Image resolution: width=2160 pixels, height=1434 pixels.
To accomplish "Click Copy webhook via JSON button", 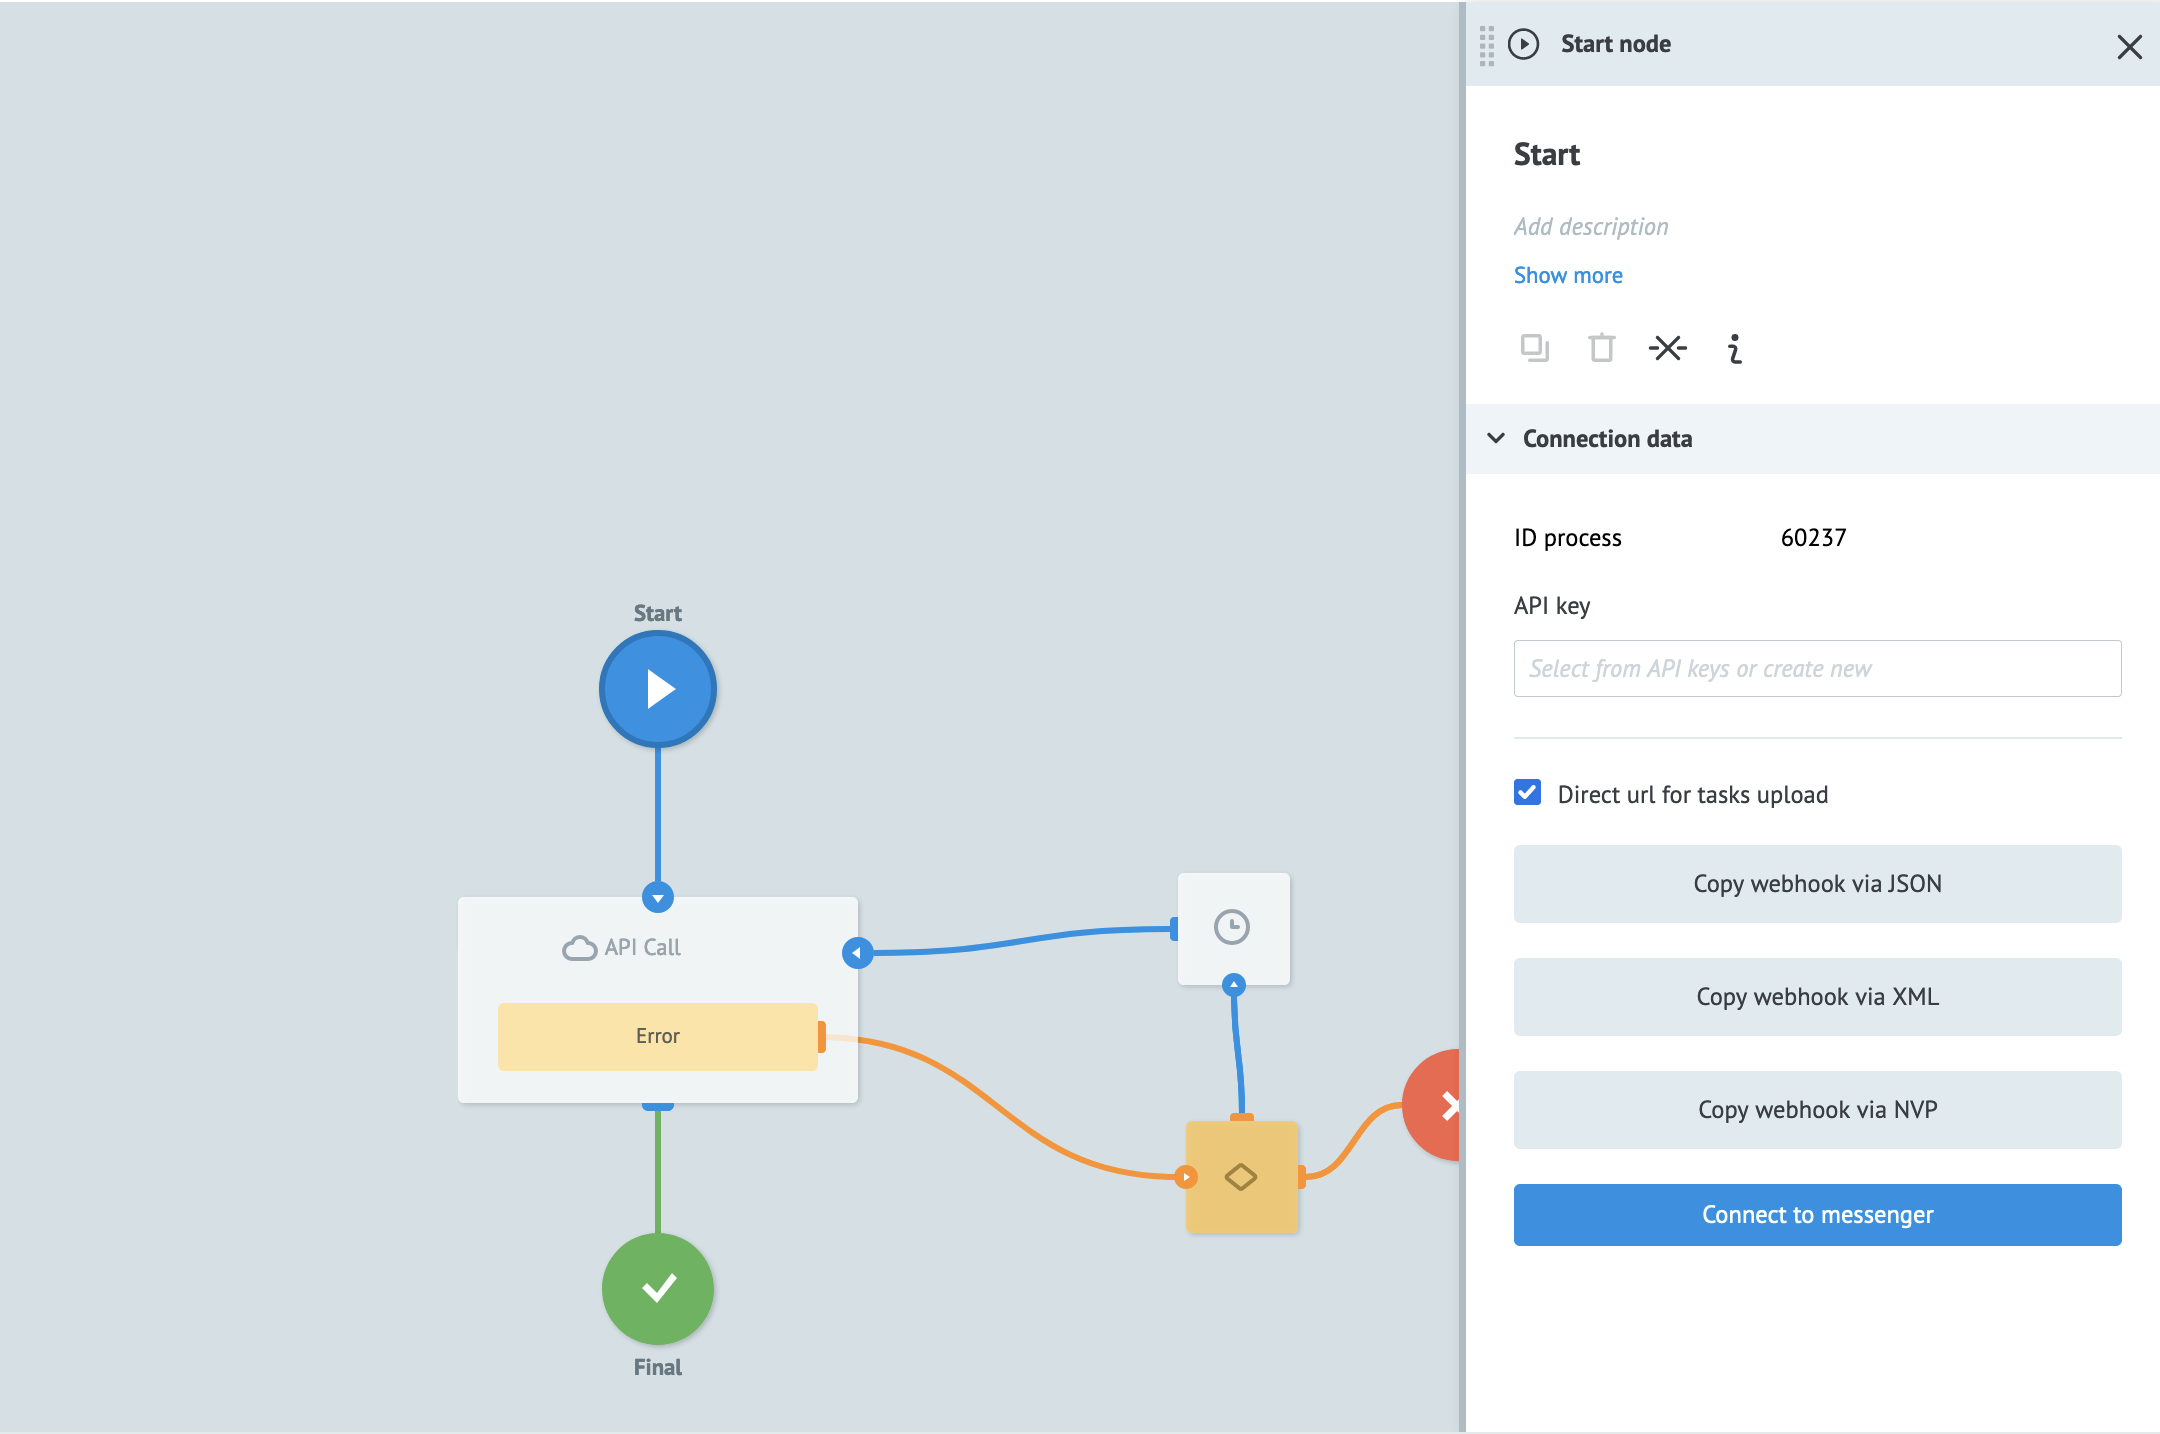I will click(x=1816, y=883).
